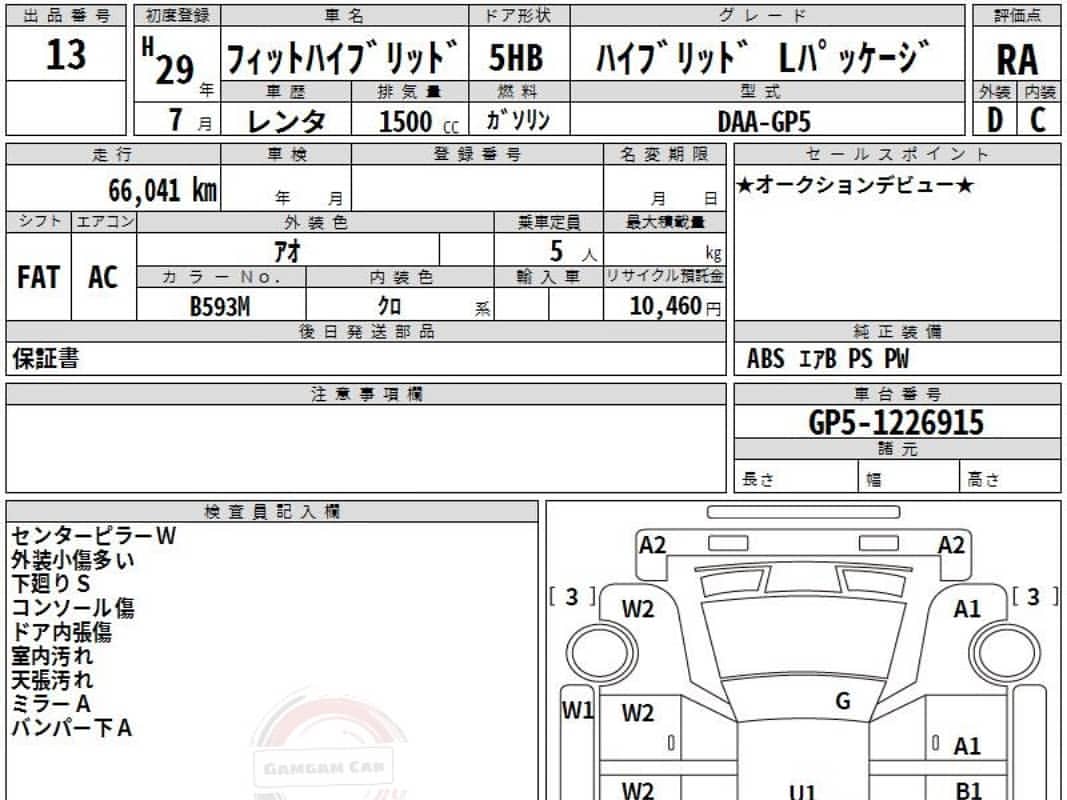Select air conditioner value AC
Viewport: 1067px width, 800px height.
pos(103,277)
